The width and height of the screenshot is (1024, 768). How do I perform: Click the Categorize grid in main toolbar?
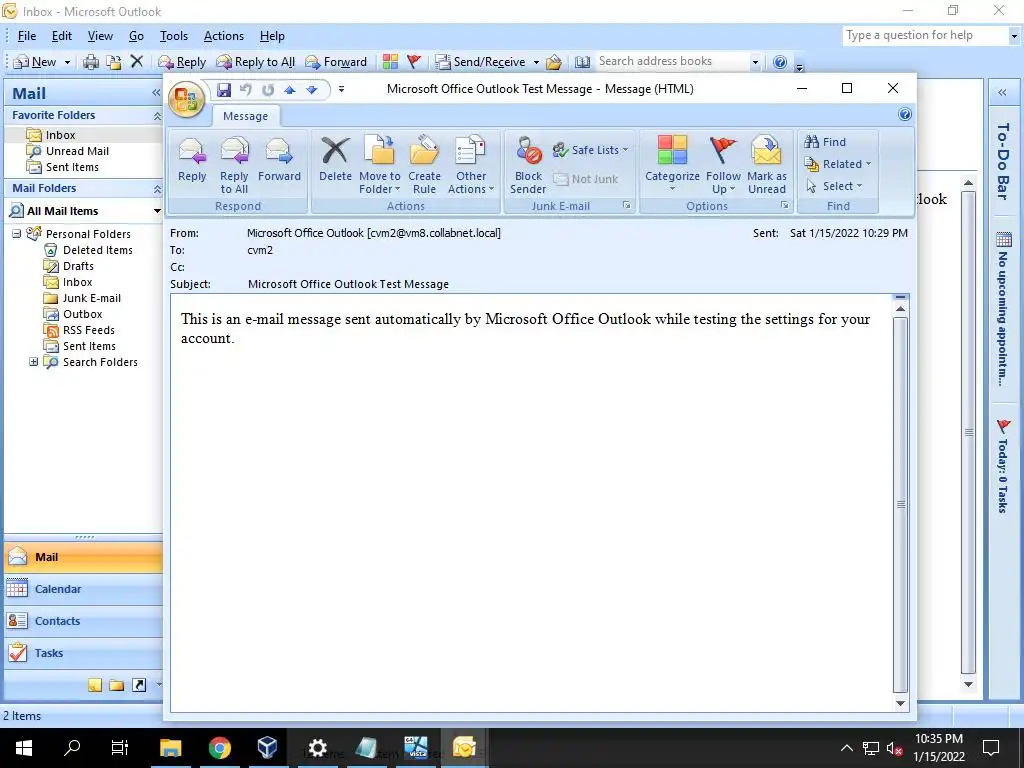click(x=391, y=62)
